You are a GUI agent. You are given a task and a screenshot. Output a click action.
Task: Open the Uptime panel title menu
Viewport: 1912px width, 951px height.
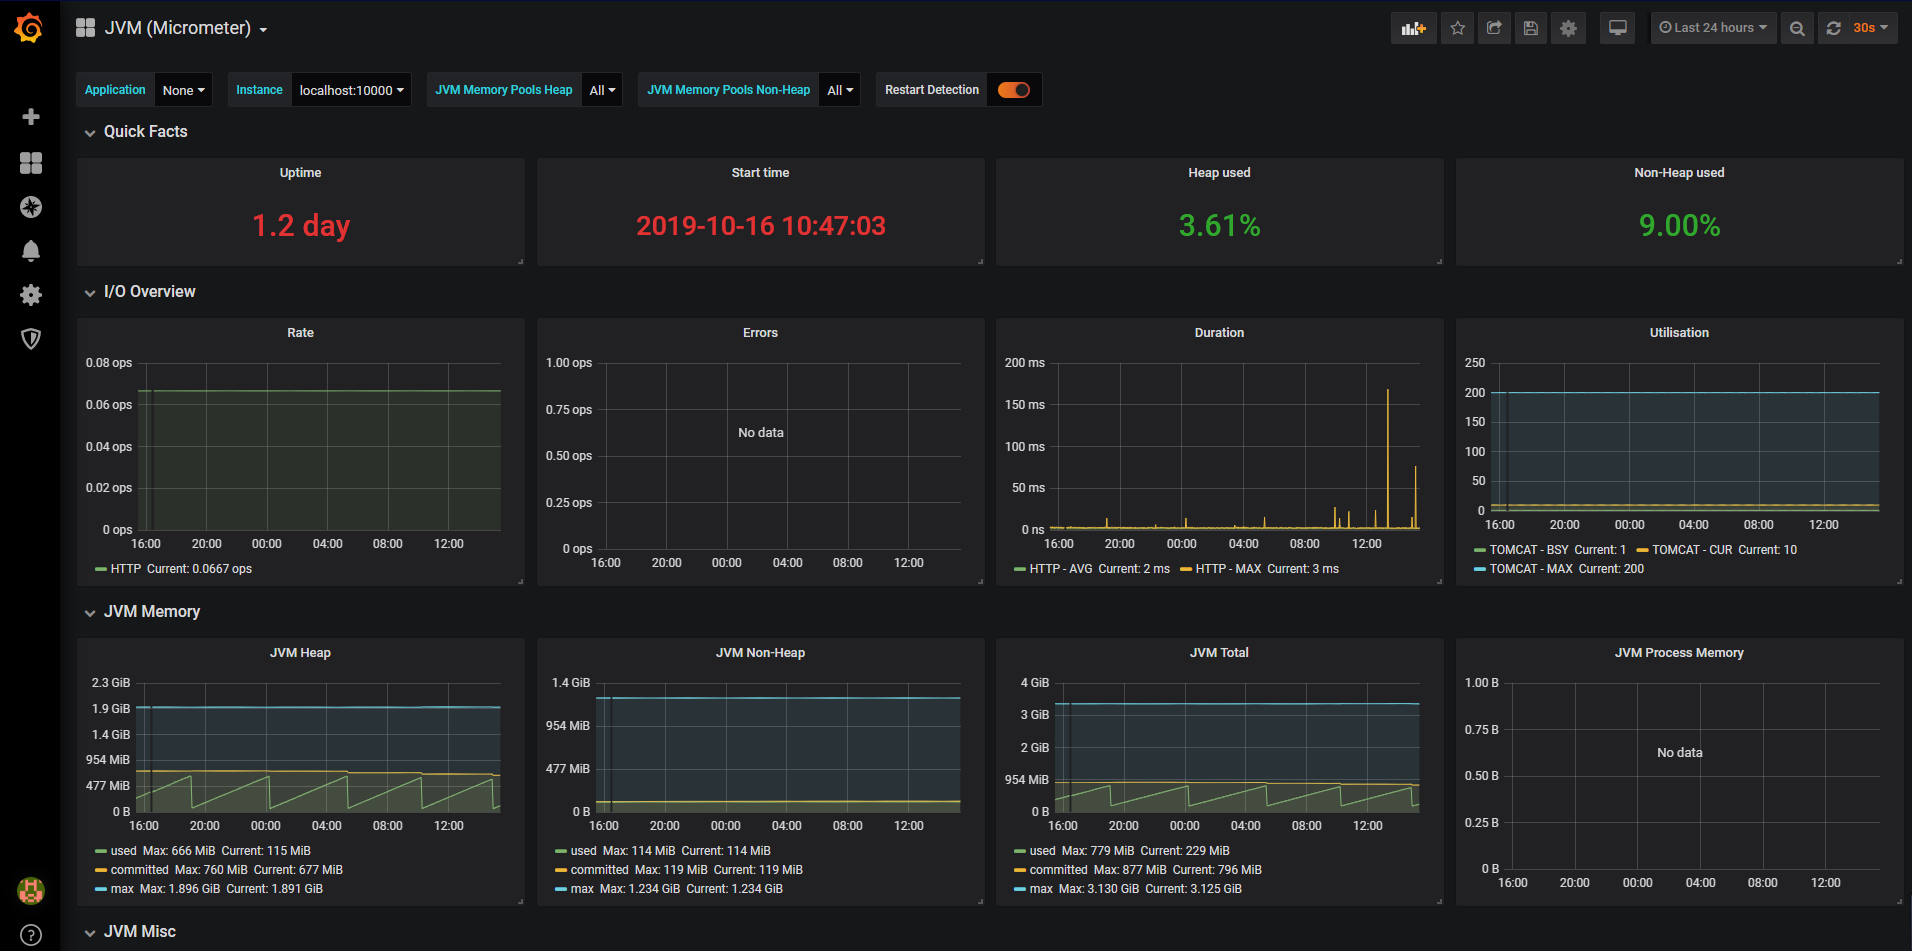(300, 173)
